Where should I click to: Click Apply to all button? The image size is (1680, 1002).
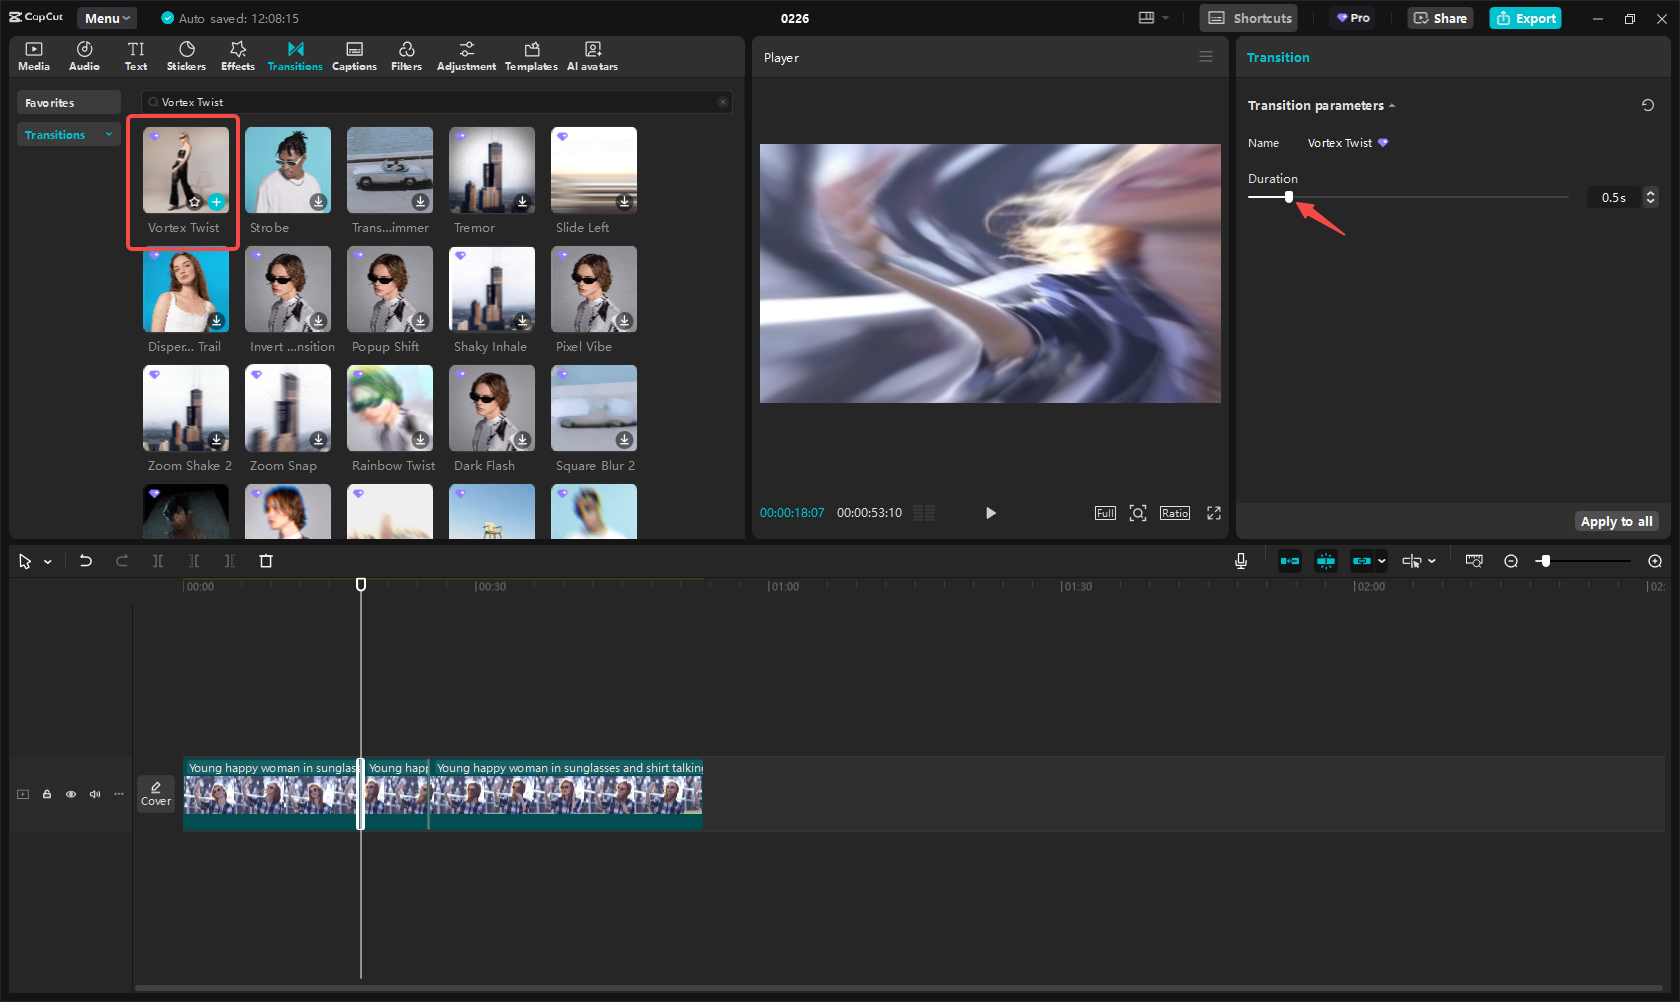click(x=1616, y=521)
